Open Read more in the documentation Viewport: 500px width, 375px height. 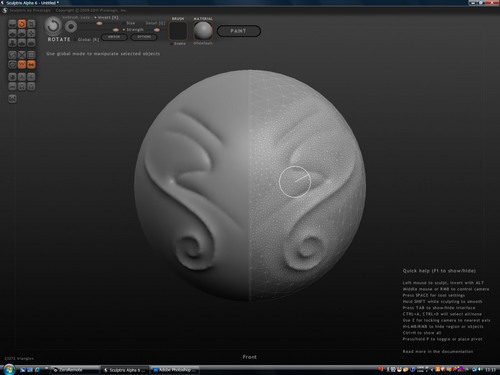[x=438, y=351]
